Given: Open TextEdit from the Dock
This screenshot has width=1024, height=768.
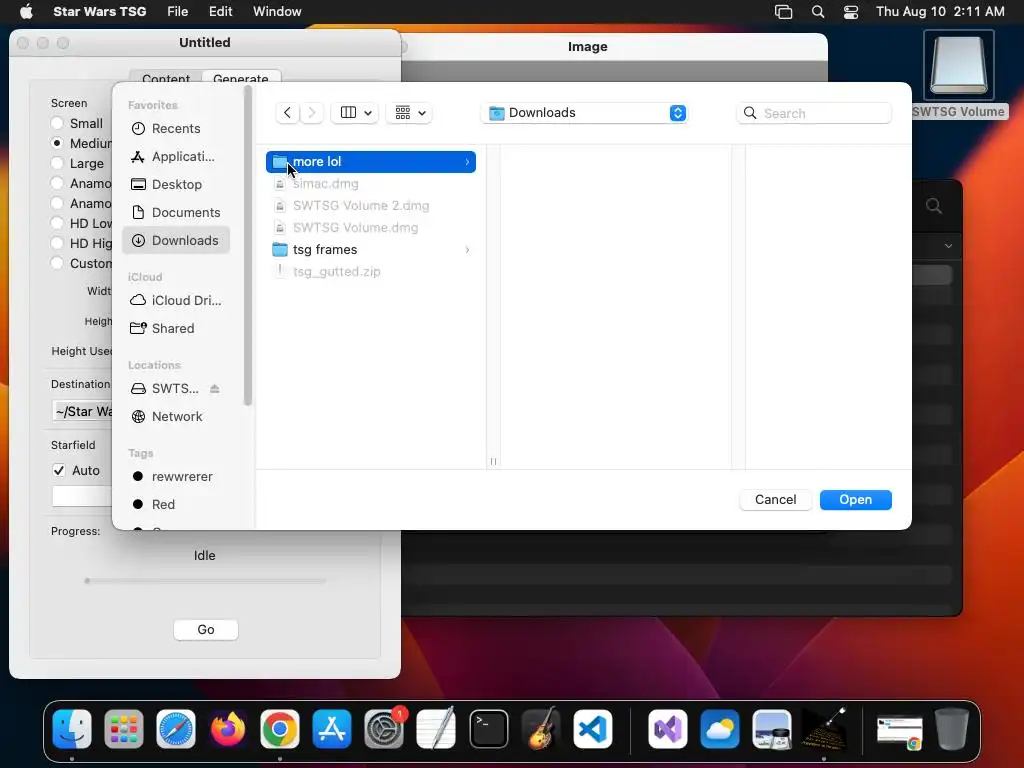Looking at the screenshot, I should click(x=436, y=729).
